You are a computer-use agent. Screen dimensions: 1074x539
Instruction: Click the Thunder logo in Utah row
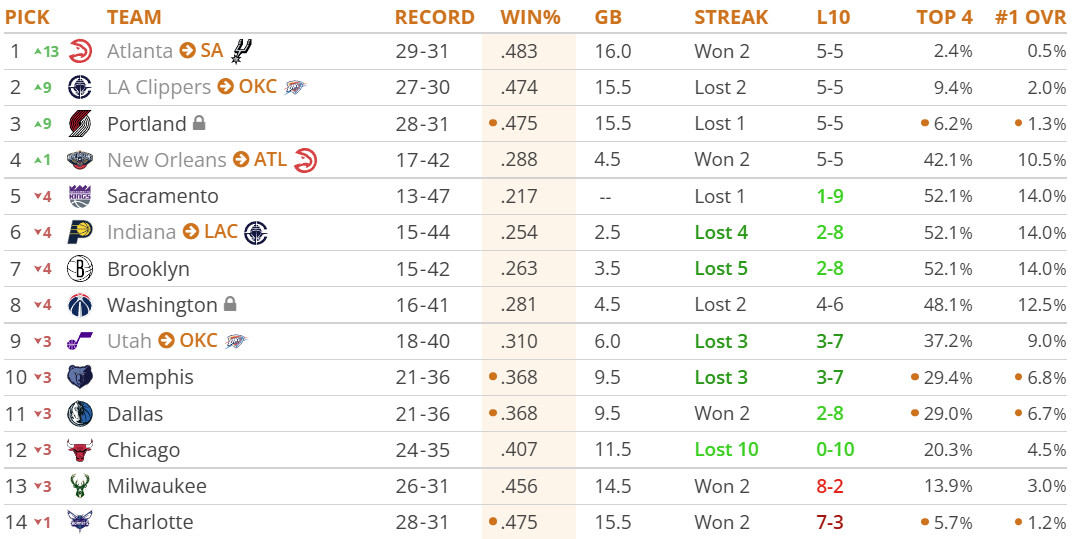pyautogui.click(x=236, y=341)
